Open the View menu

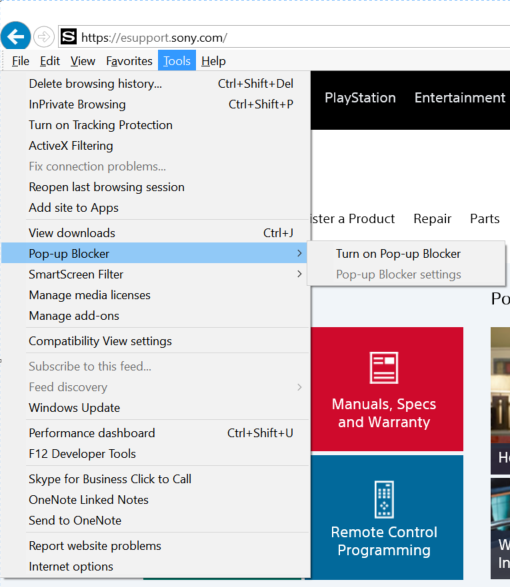pyautogui.click(x=83, y=61)
